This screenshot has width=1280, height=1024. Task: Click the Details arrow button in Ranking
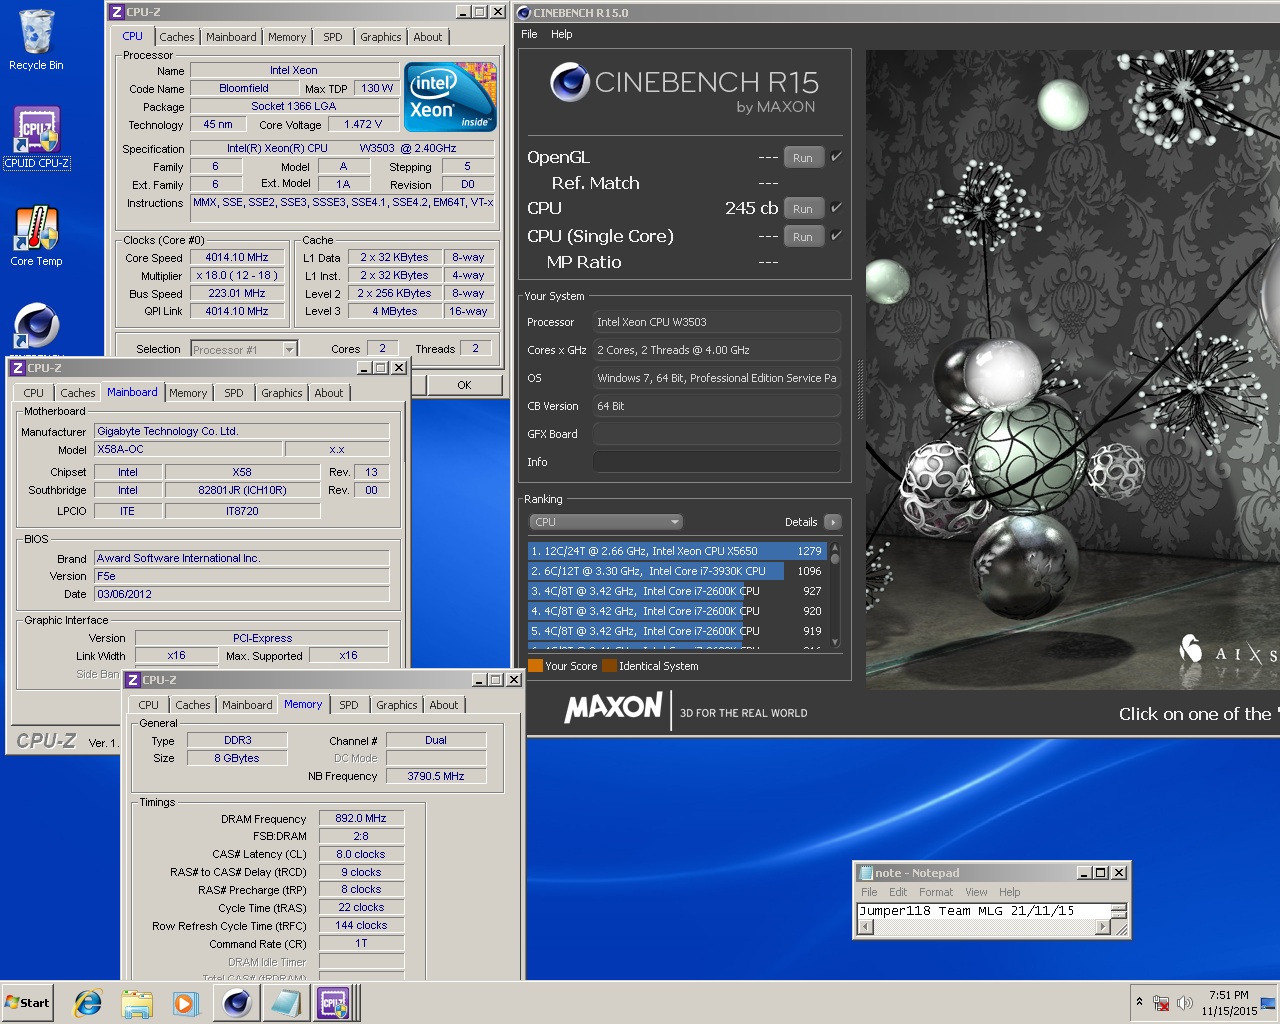(x=832, y=522)
